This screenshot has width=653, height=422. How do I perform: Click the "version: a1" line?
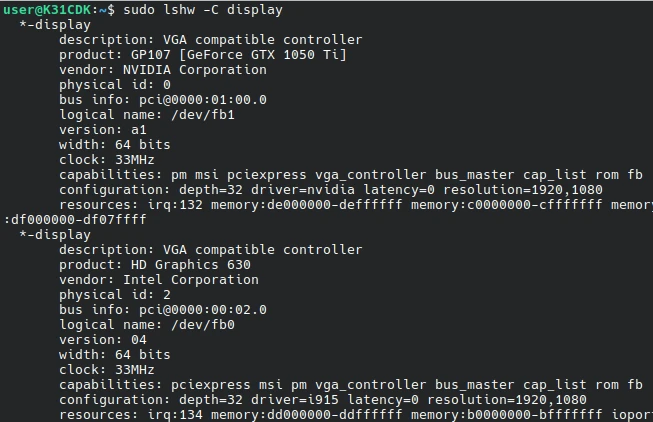[x=103, y=130]
